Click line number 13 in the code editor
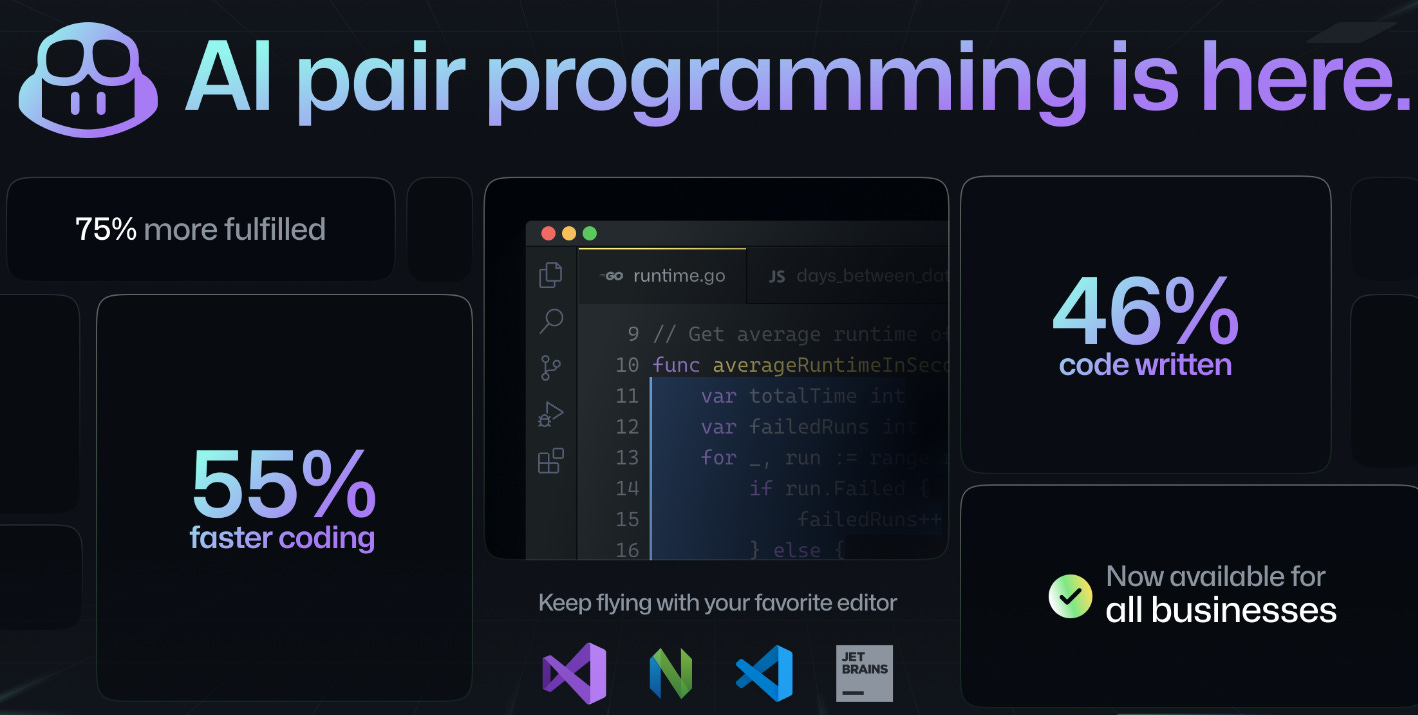 627,457
